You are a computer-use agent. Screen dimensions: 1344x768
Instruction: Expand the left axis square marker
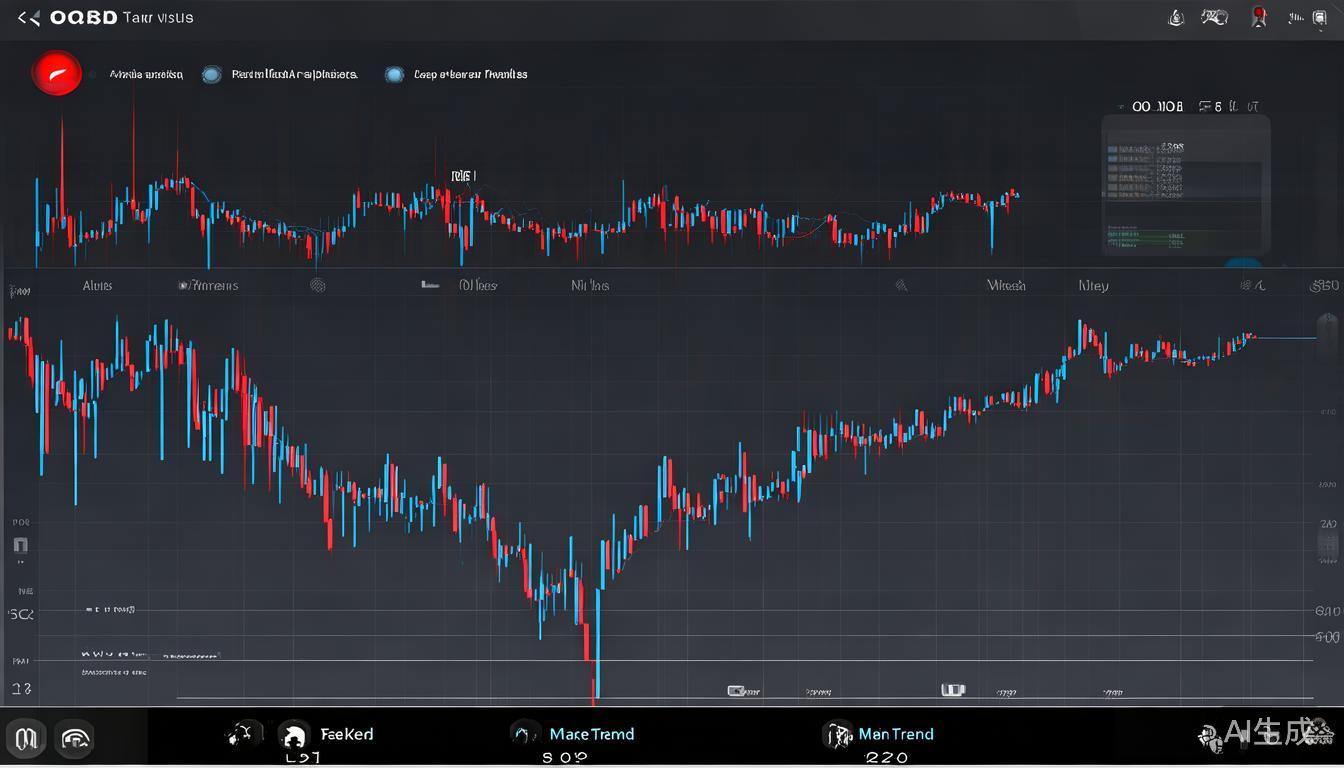click(20, 546)
